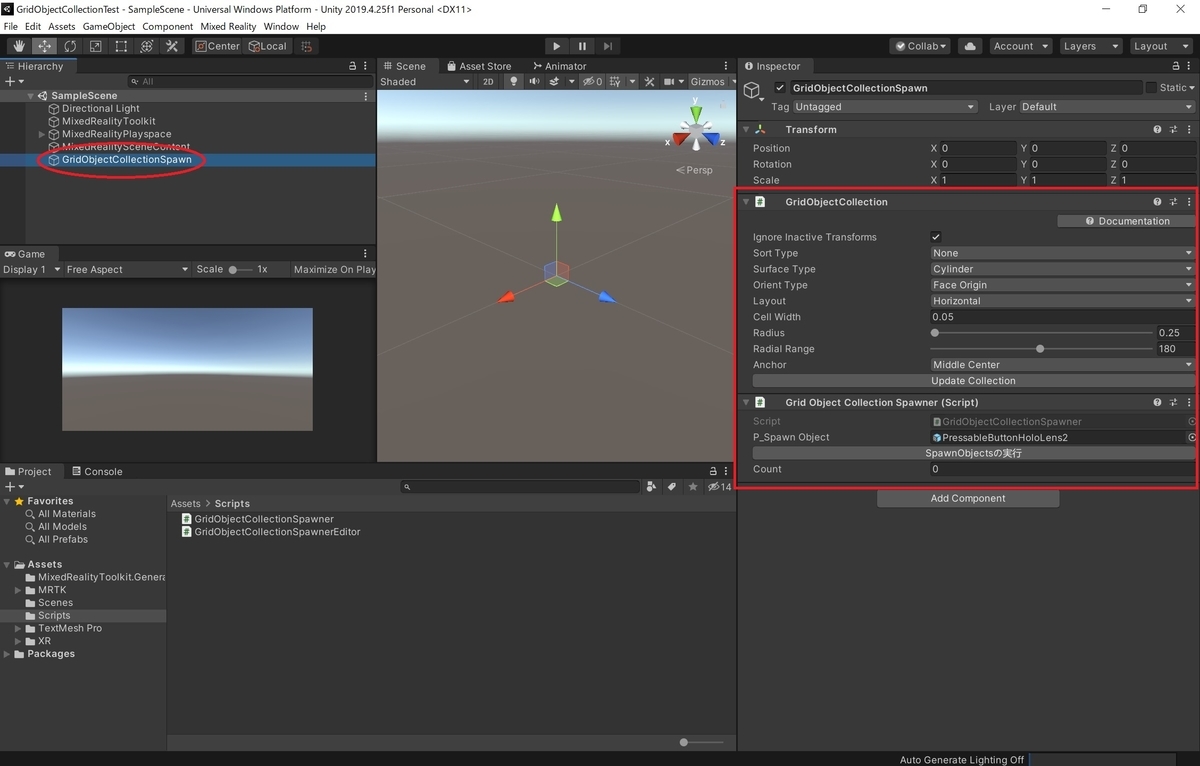Switch to the Animator tab
The height and width of the screenshot is (766, 1200).
559,66
